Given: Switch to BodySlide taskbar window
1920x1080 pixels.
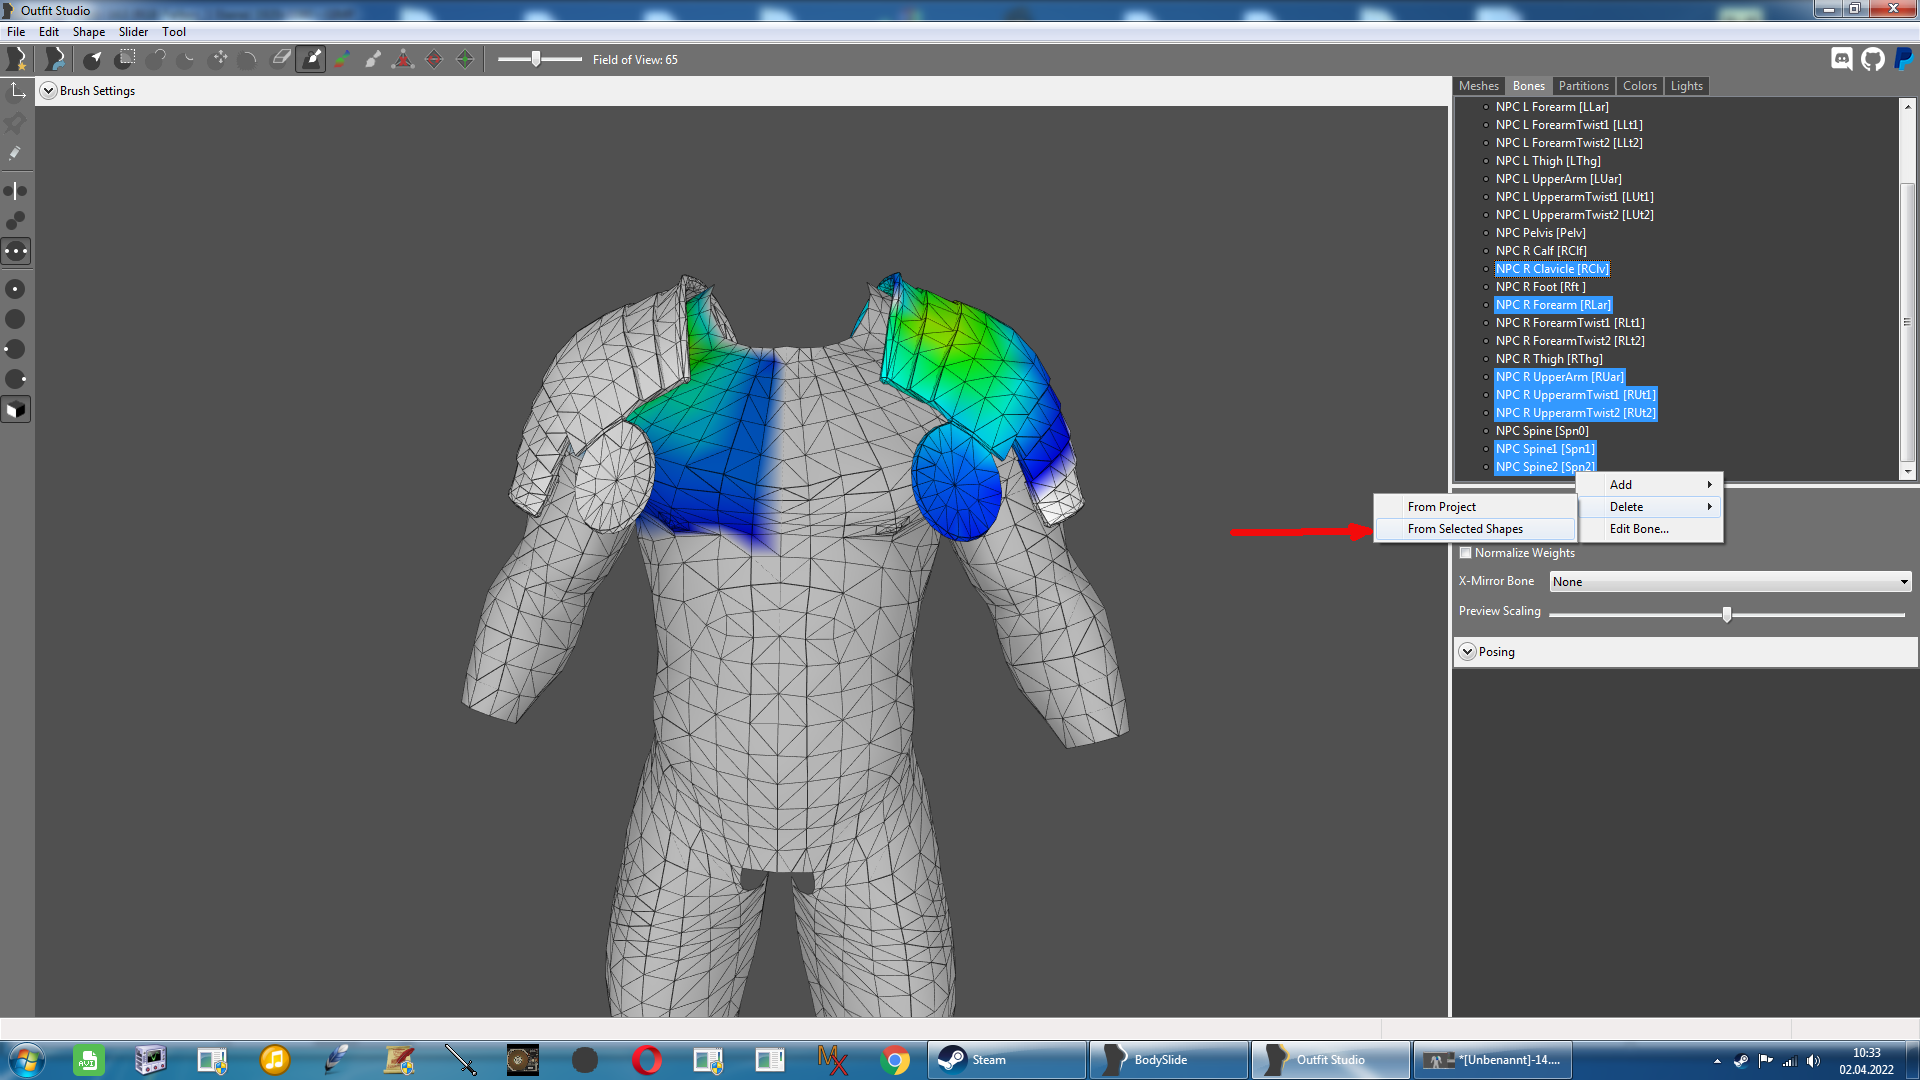Looking at the screenshot, I should (1169, 1060).
